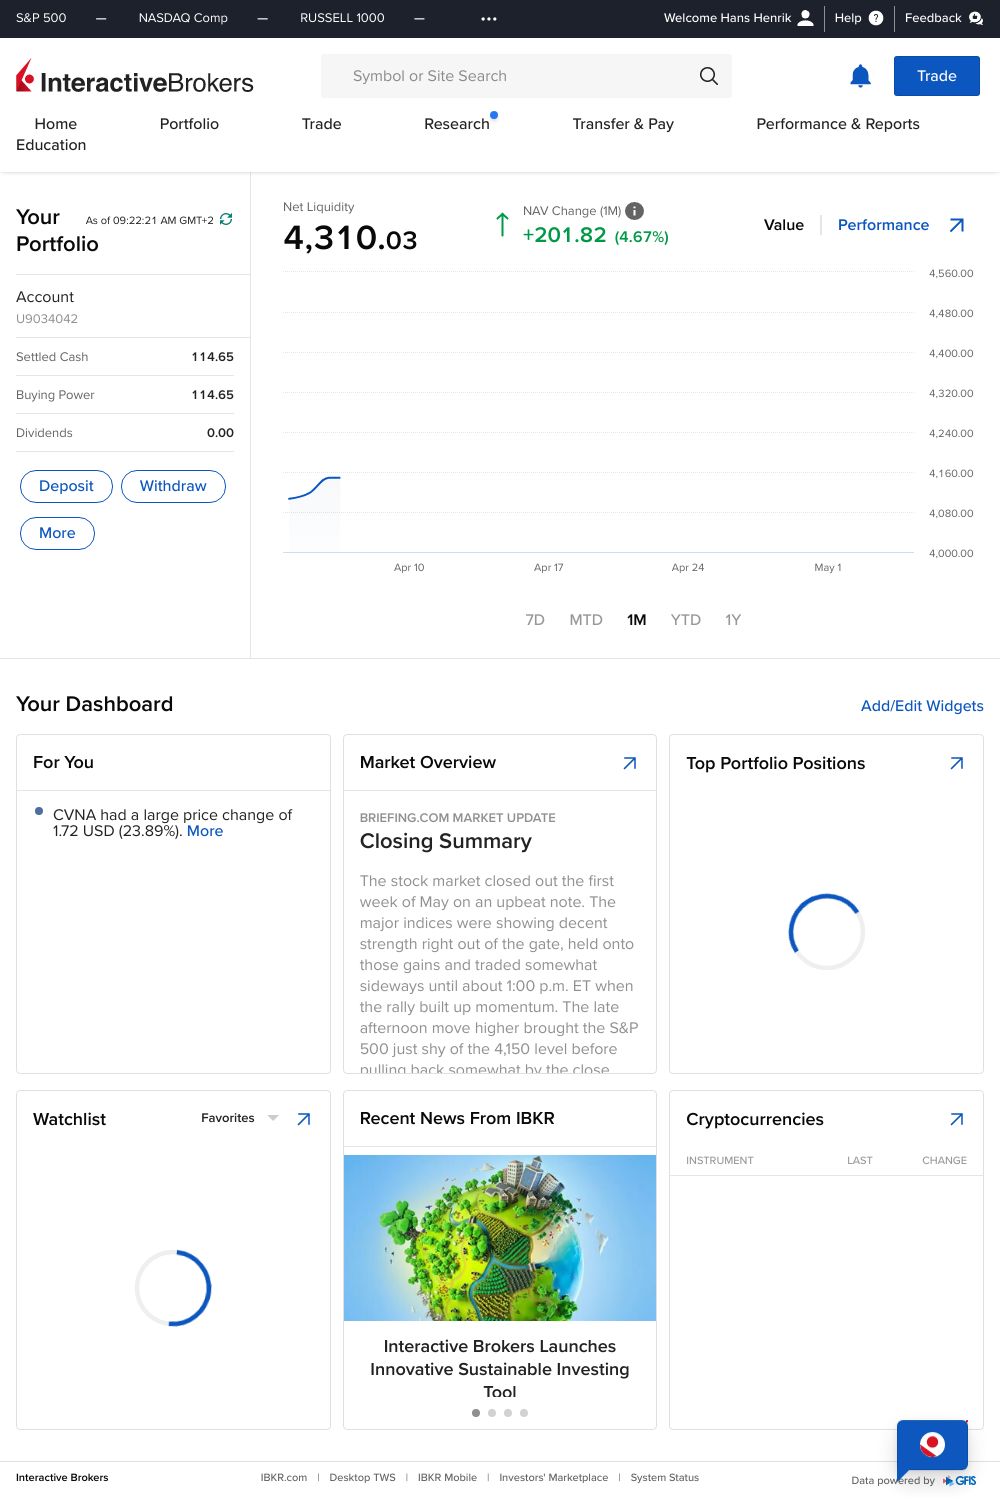Select the 7D chart time range

click(x=535, y=620)
